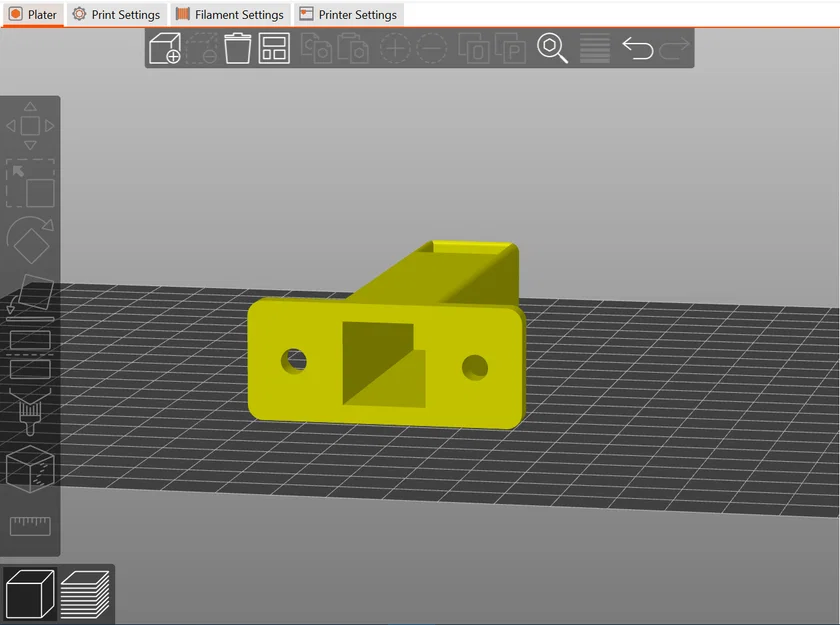Open the Paint-on supports brush tool

(x=30, y=411)
